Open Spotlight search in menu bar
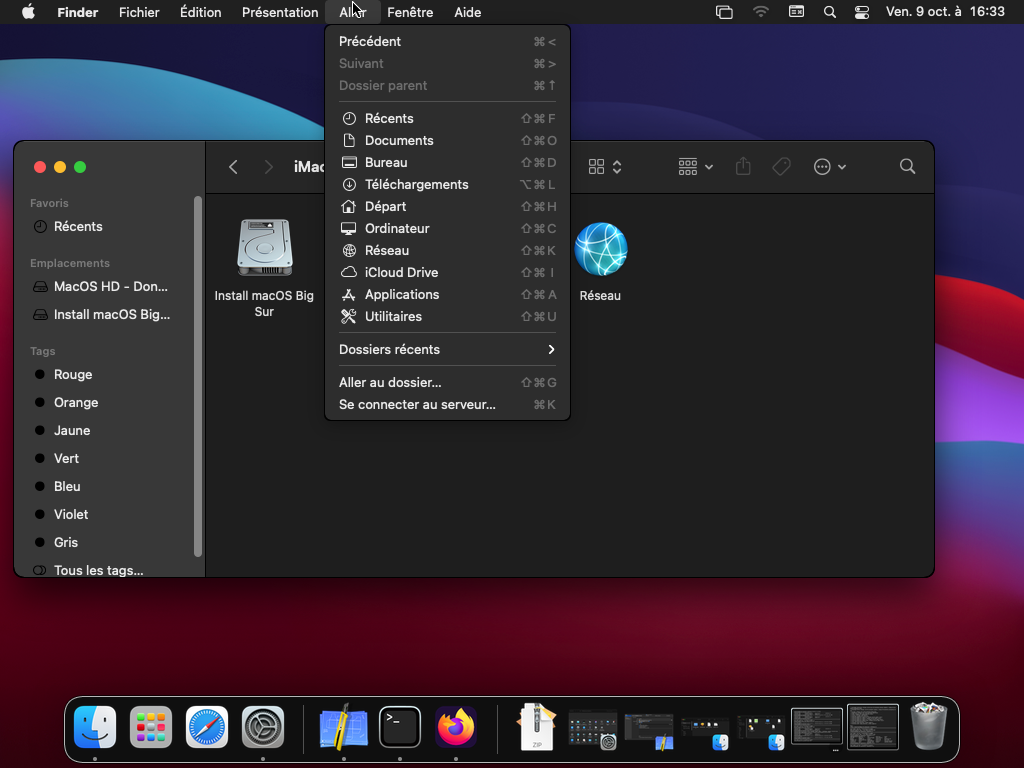Image resolution: width=1024 pixels, height=768 pixels. pos(829,12)
